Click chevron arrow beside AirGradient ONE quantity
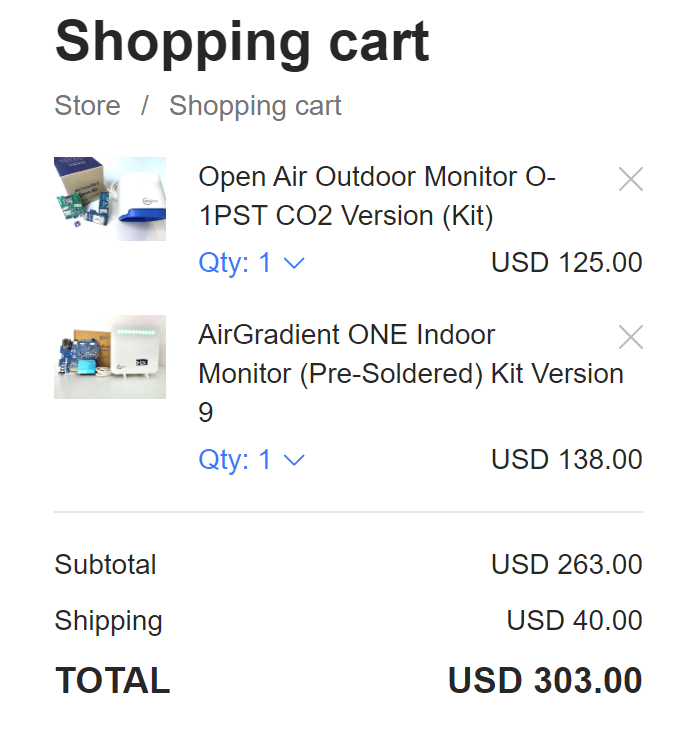This screenshot has height=733, width=686. pos(295,461)
